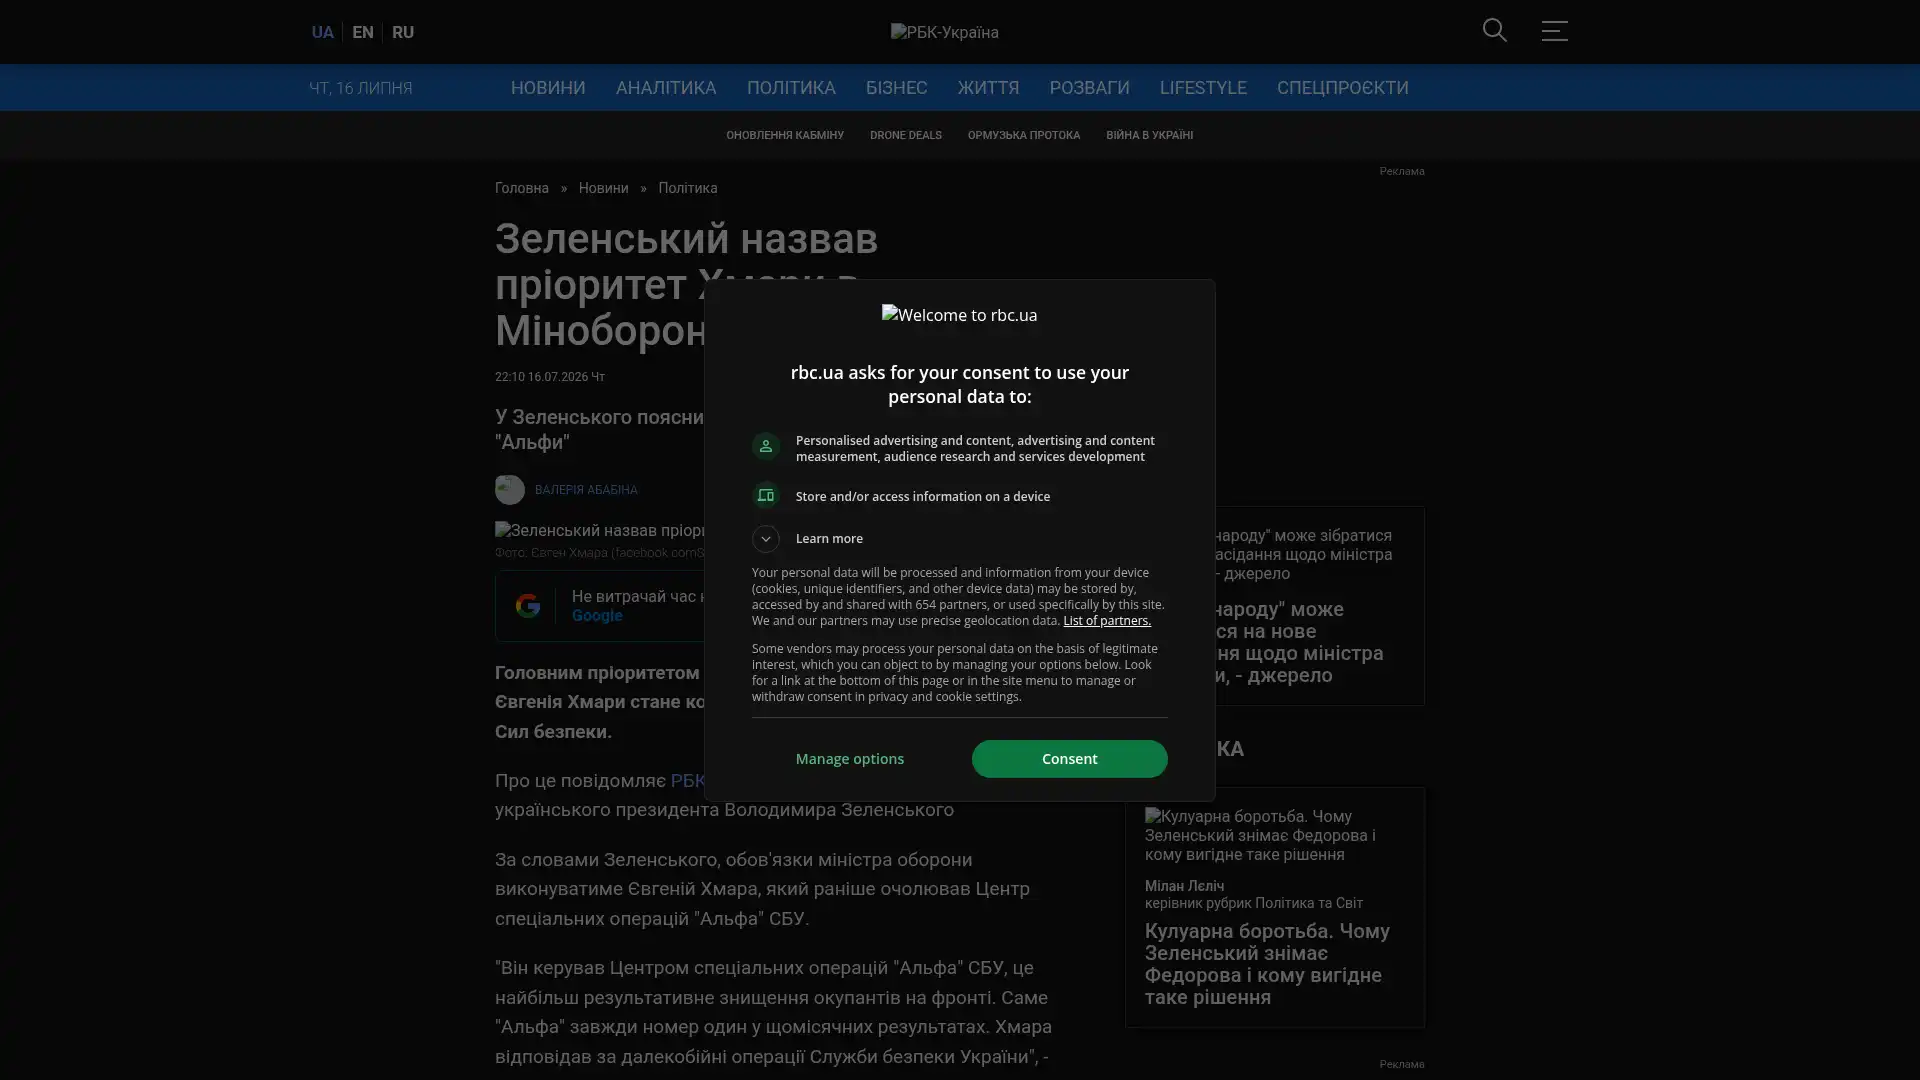Click the device storage icon
Image resolution: width=1920 pixels, height=1080 pixels.
(765, 496)
